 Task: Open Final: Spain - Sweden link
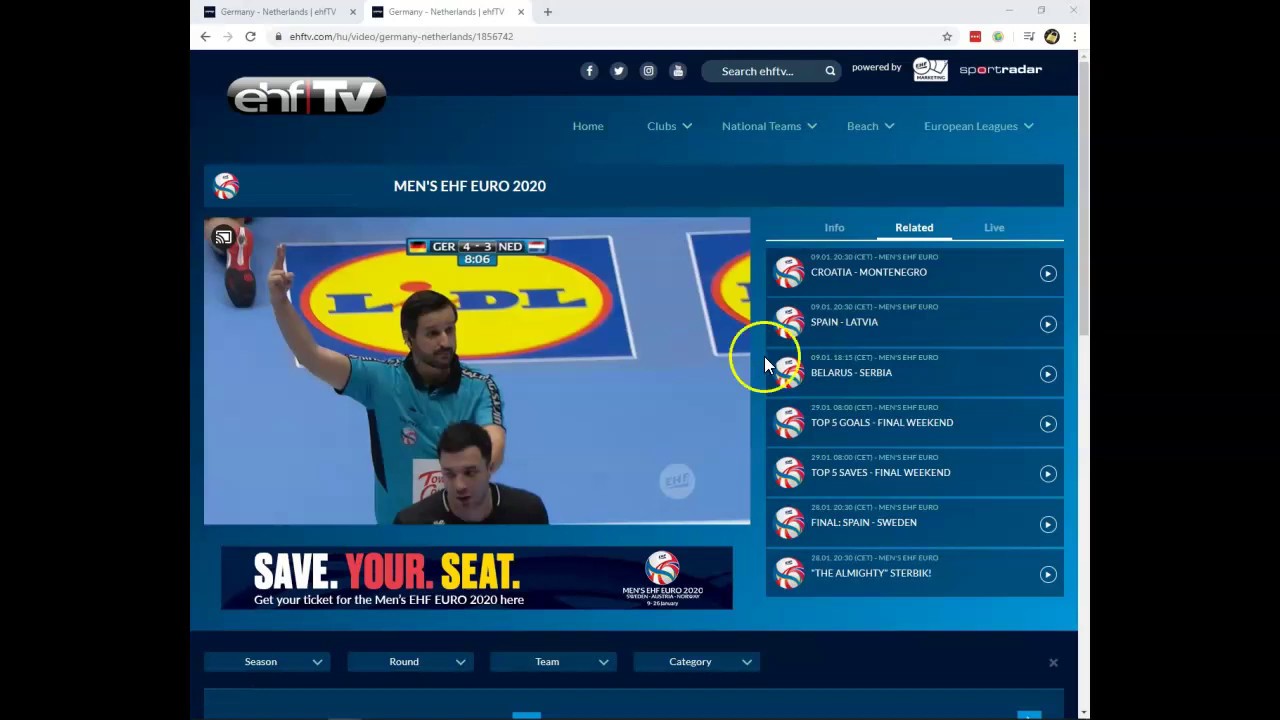point(863,522)
